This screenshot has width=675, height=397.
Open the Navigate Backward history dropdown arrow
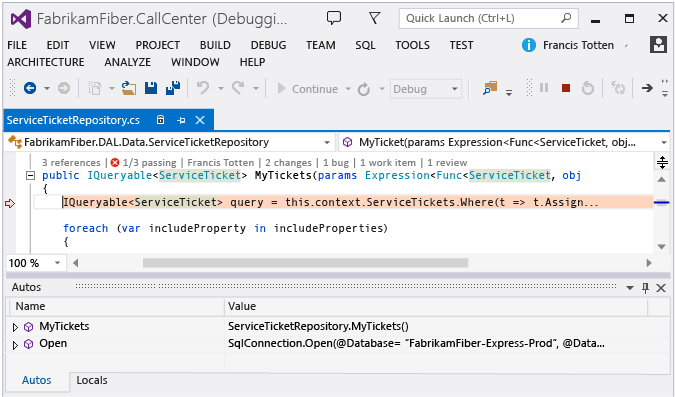46,89
